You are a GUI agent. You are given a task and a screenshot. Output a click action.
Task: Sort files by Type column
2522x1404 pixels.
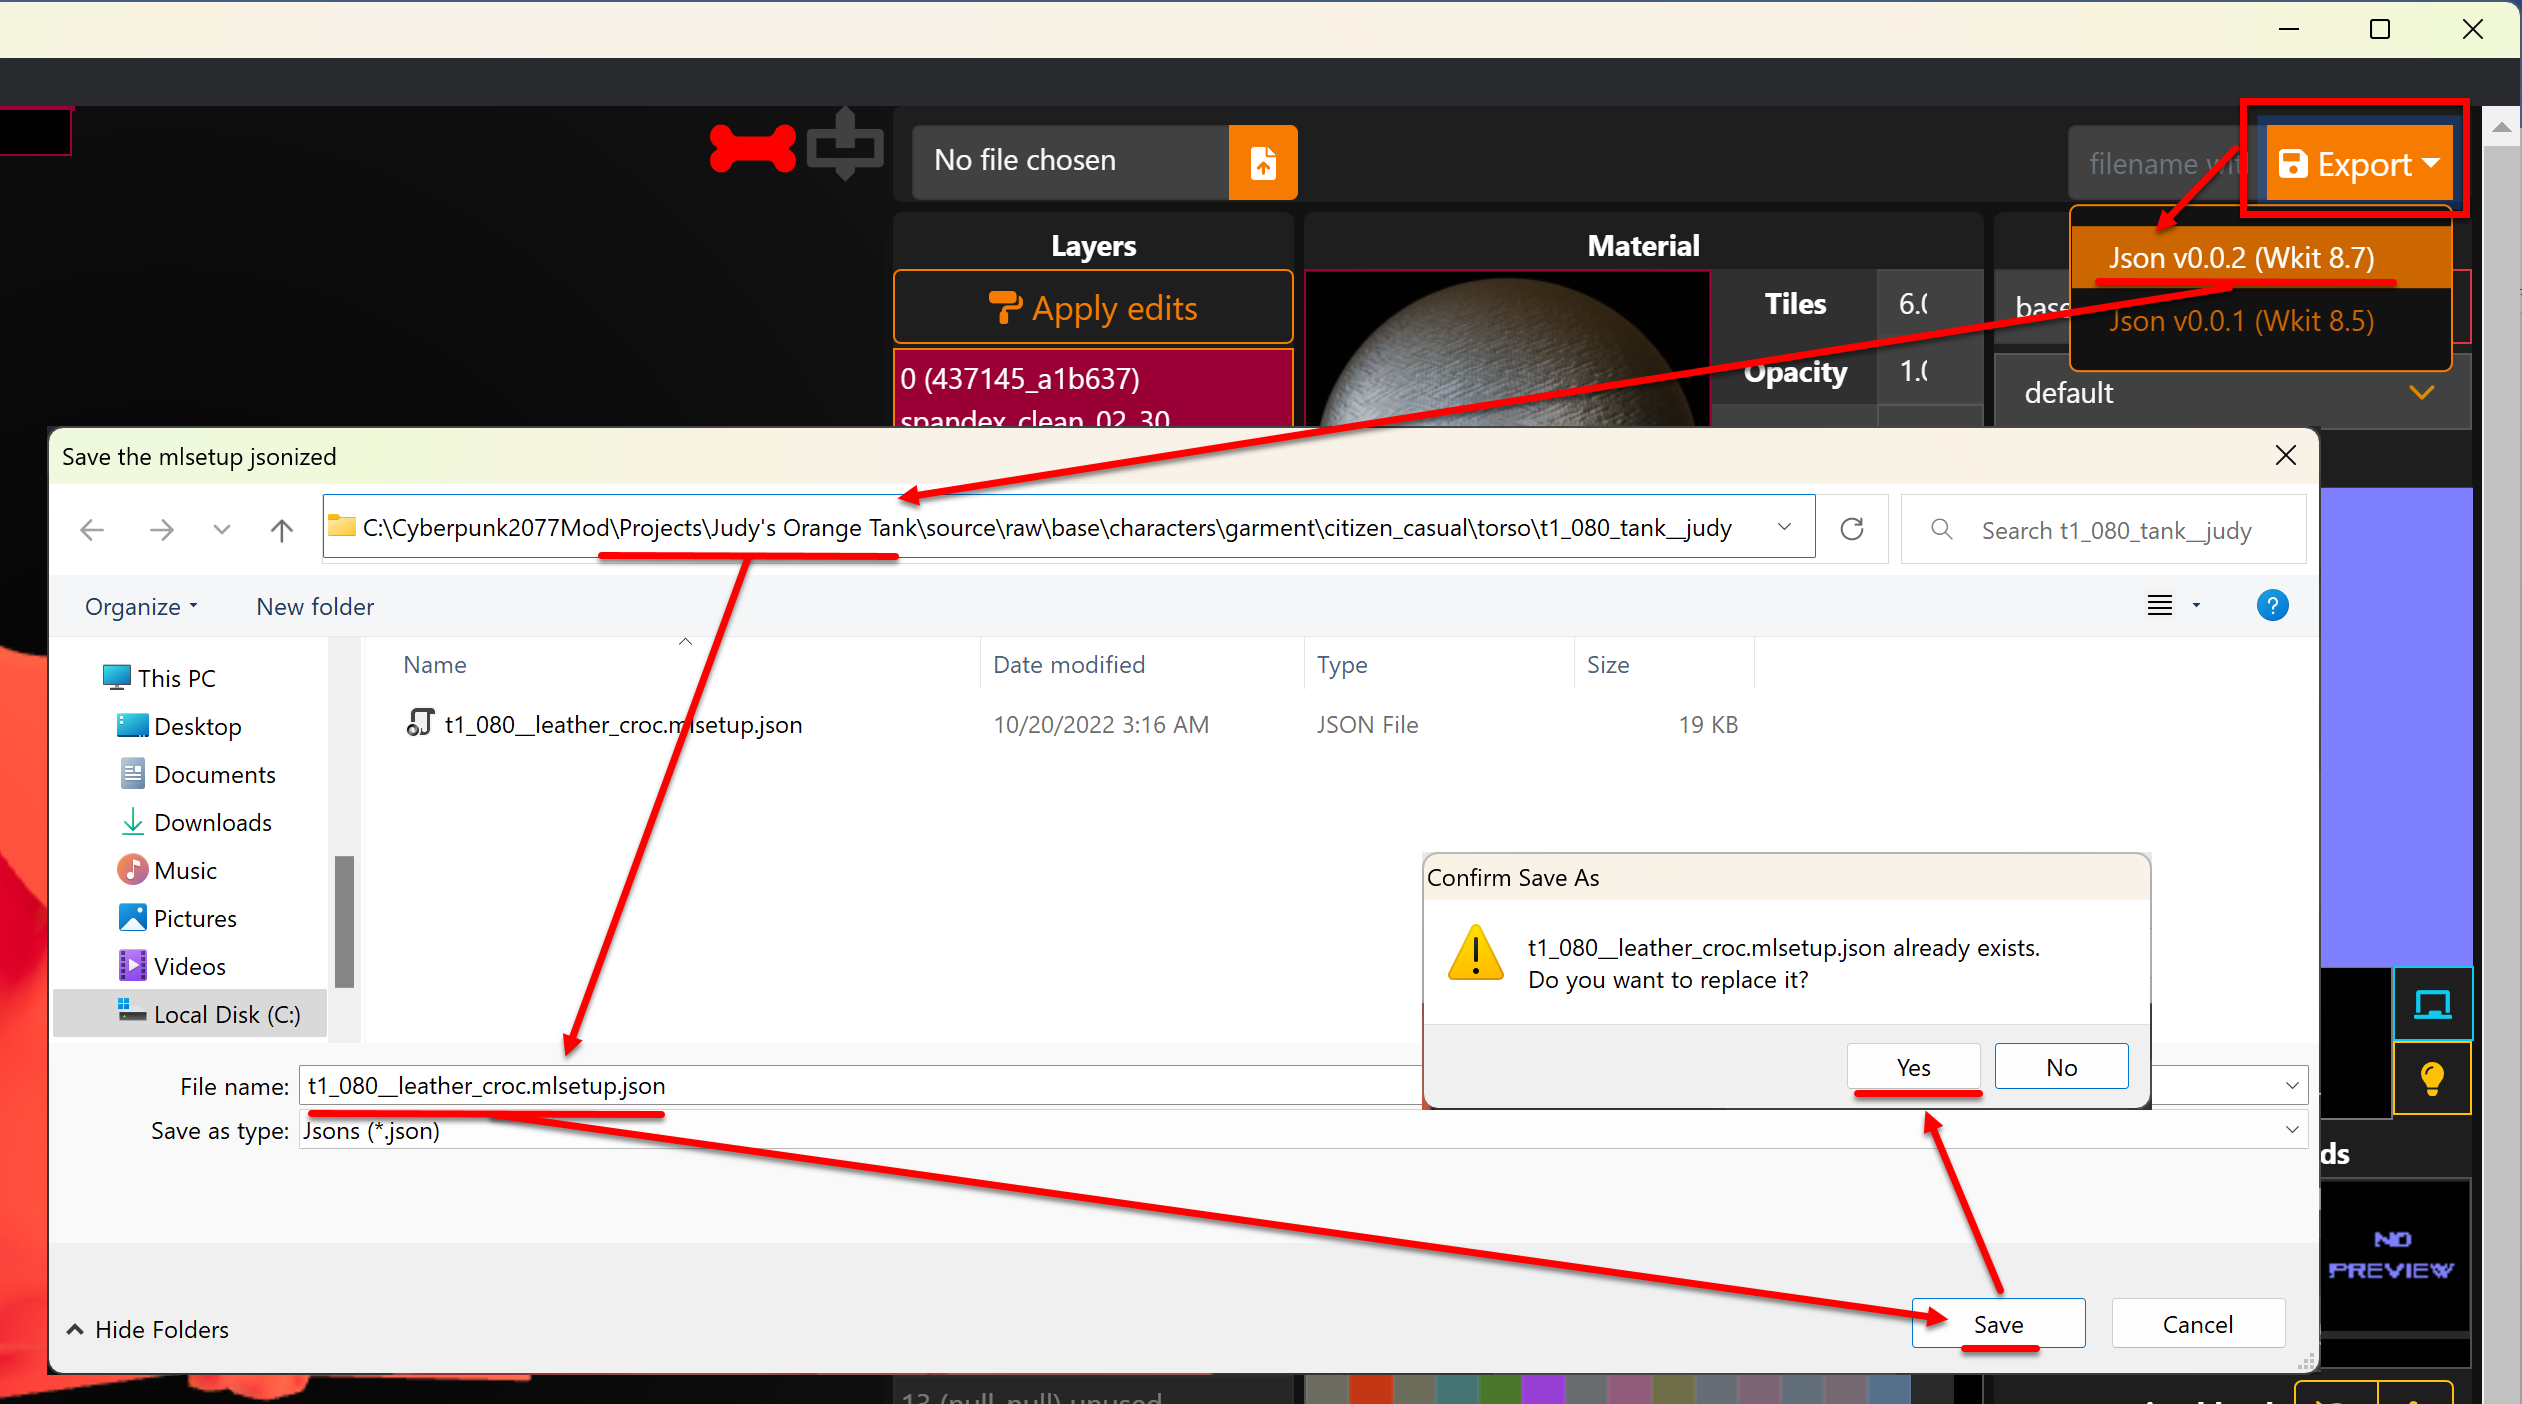(1342, 665)
